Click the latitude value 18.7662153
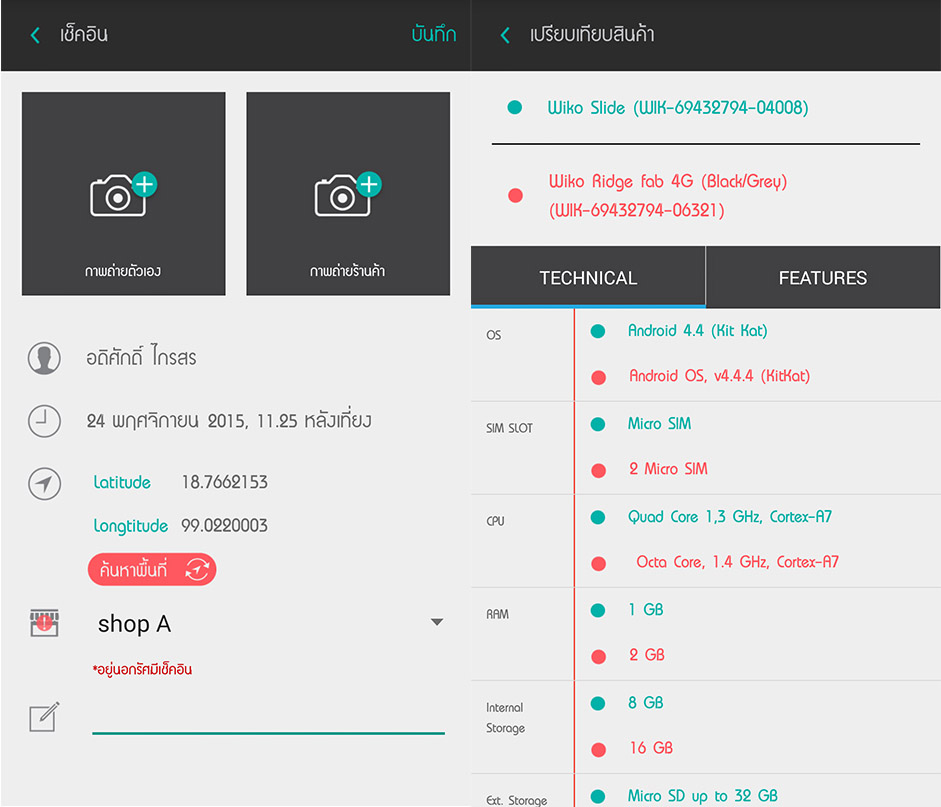This screenshot has width=941, height=807. coord(224,482)
